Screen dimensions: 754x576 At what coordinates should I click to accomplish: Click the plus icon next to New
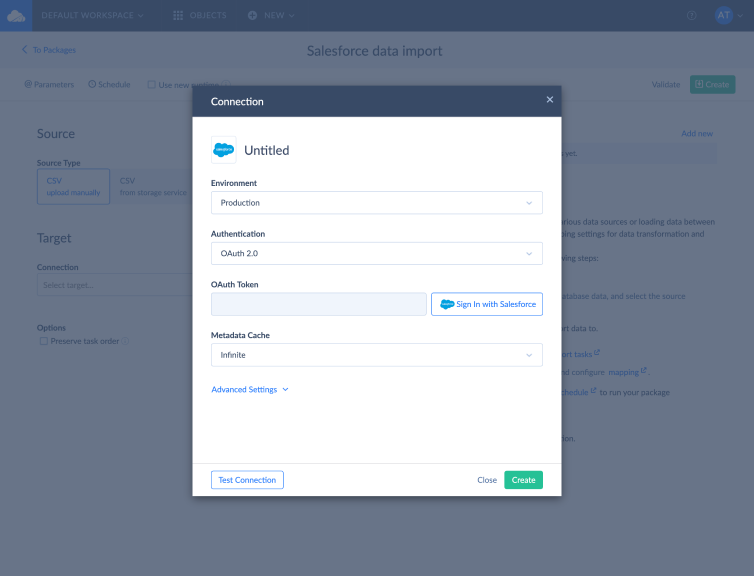pyautogui.click(x=252, y=15)
